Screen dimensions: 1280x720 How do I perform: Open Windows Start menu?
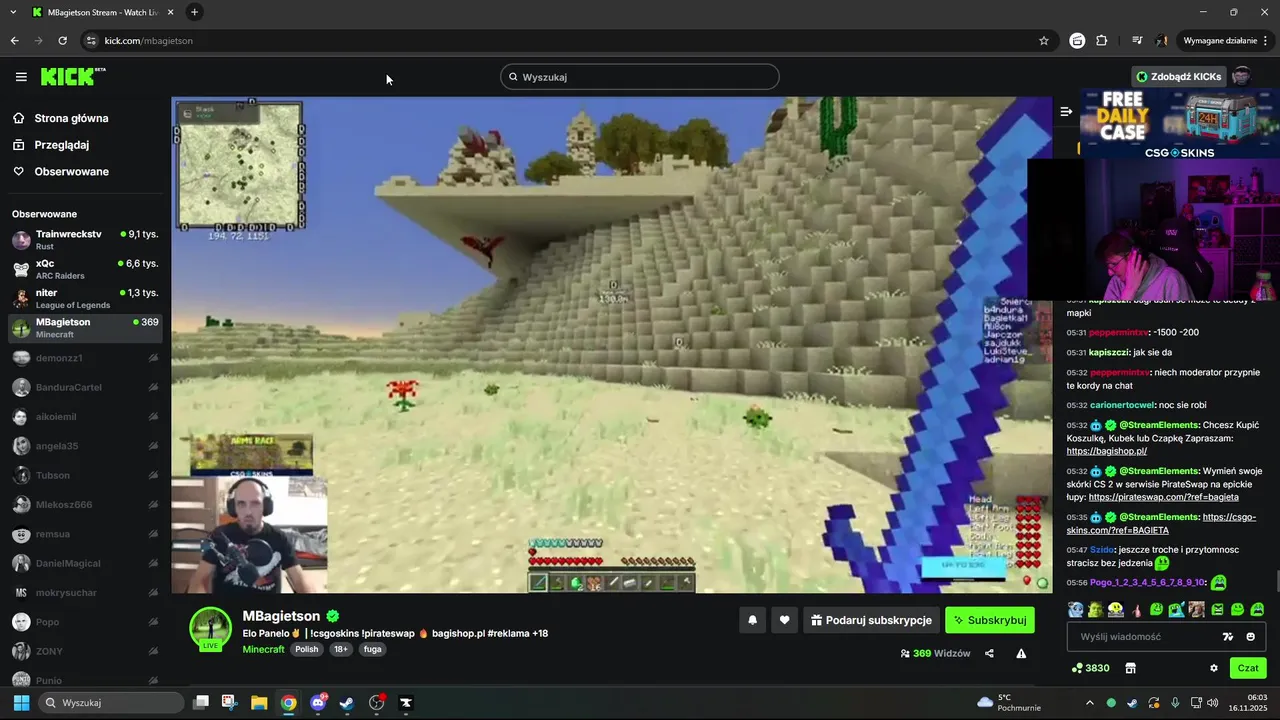[x=21, y=702]
